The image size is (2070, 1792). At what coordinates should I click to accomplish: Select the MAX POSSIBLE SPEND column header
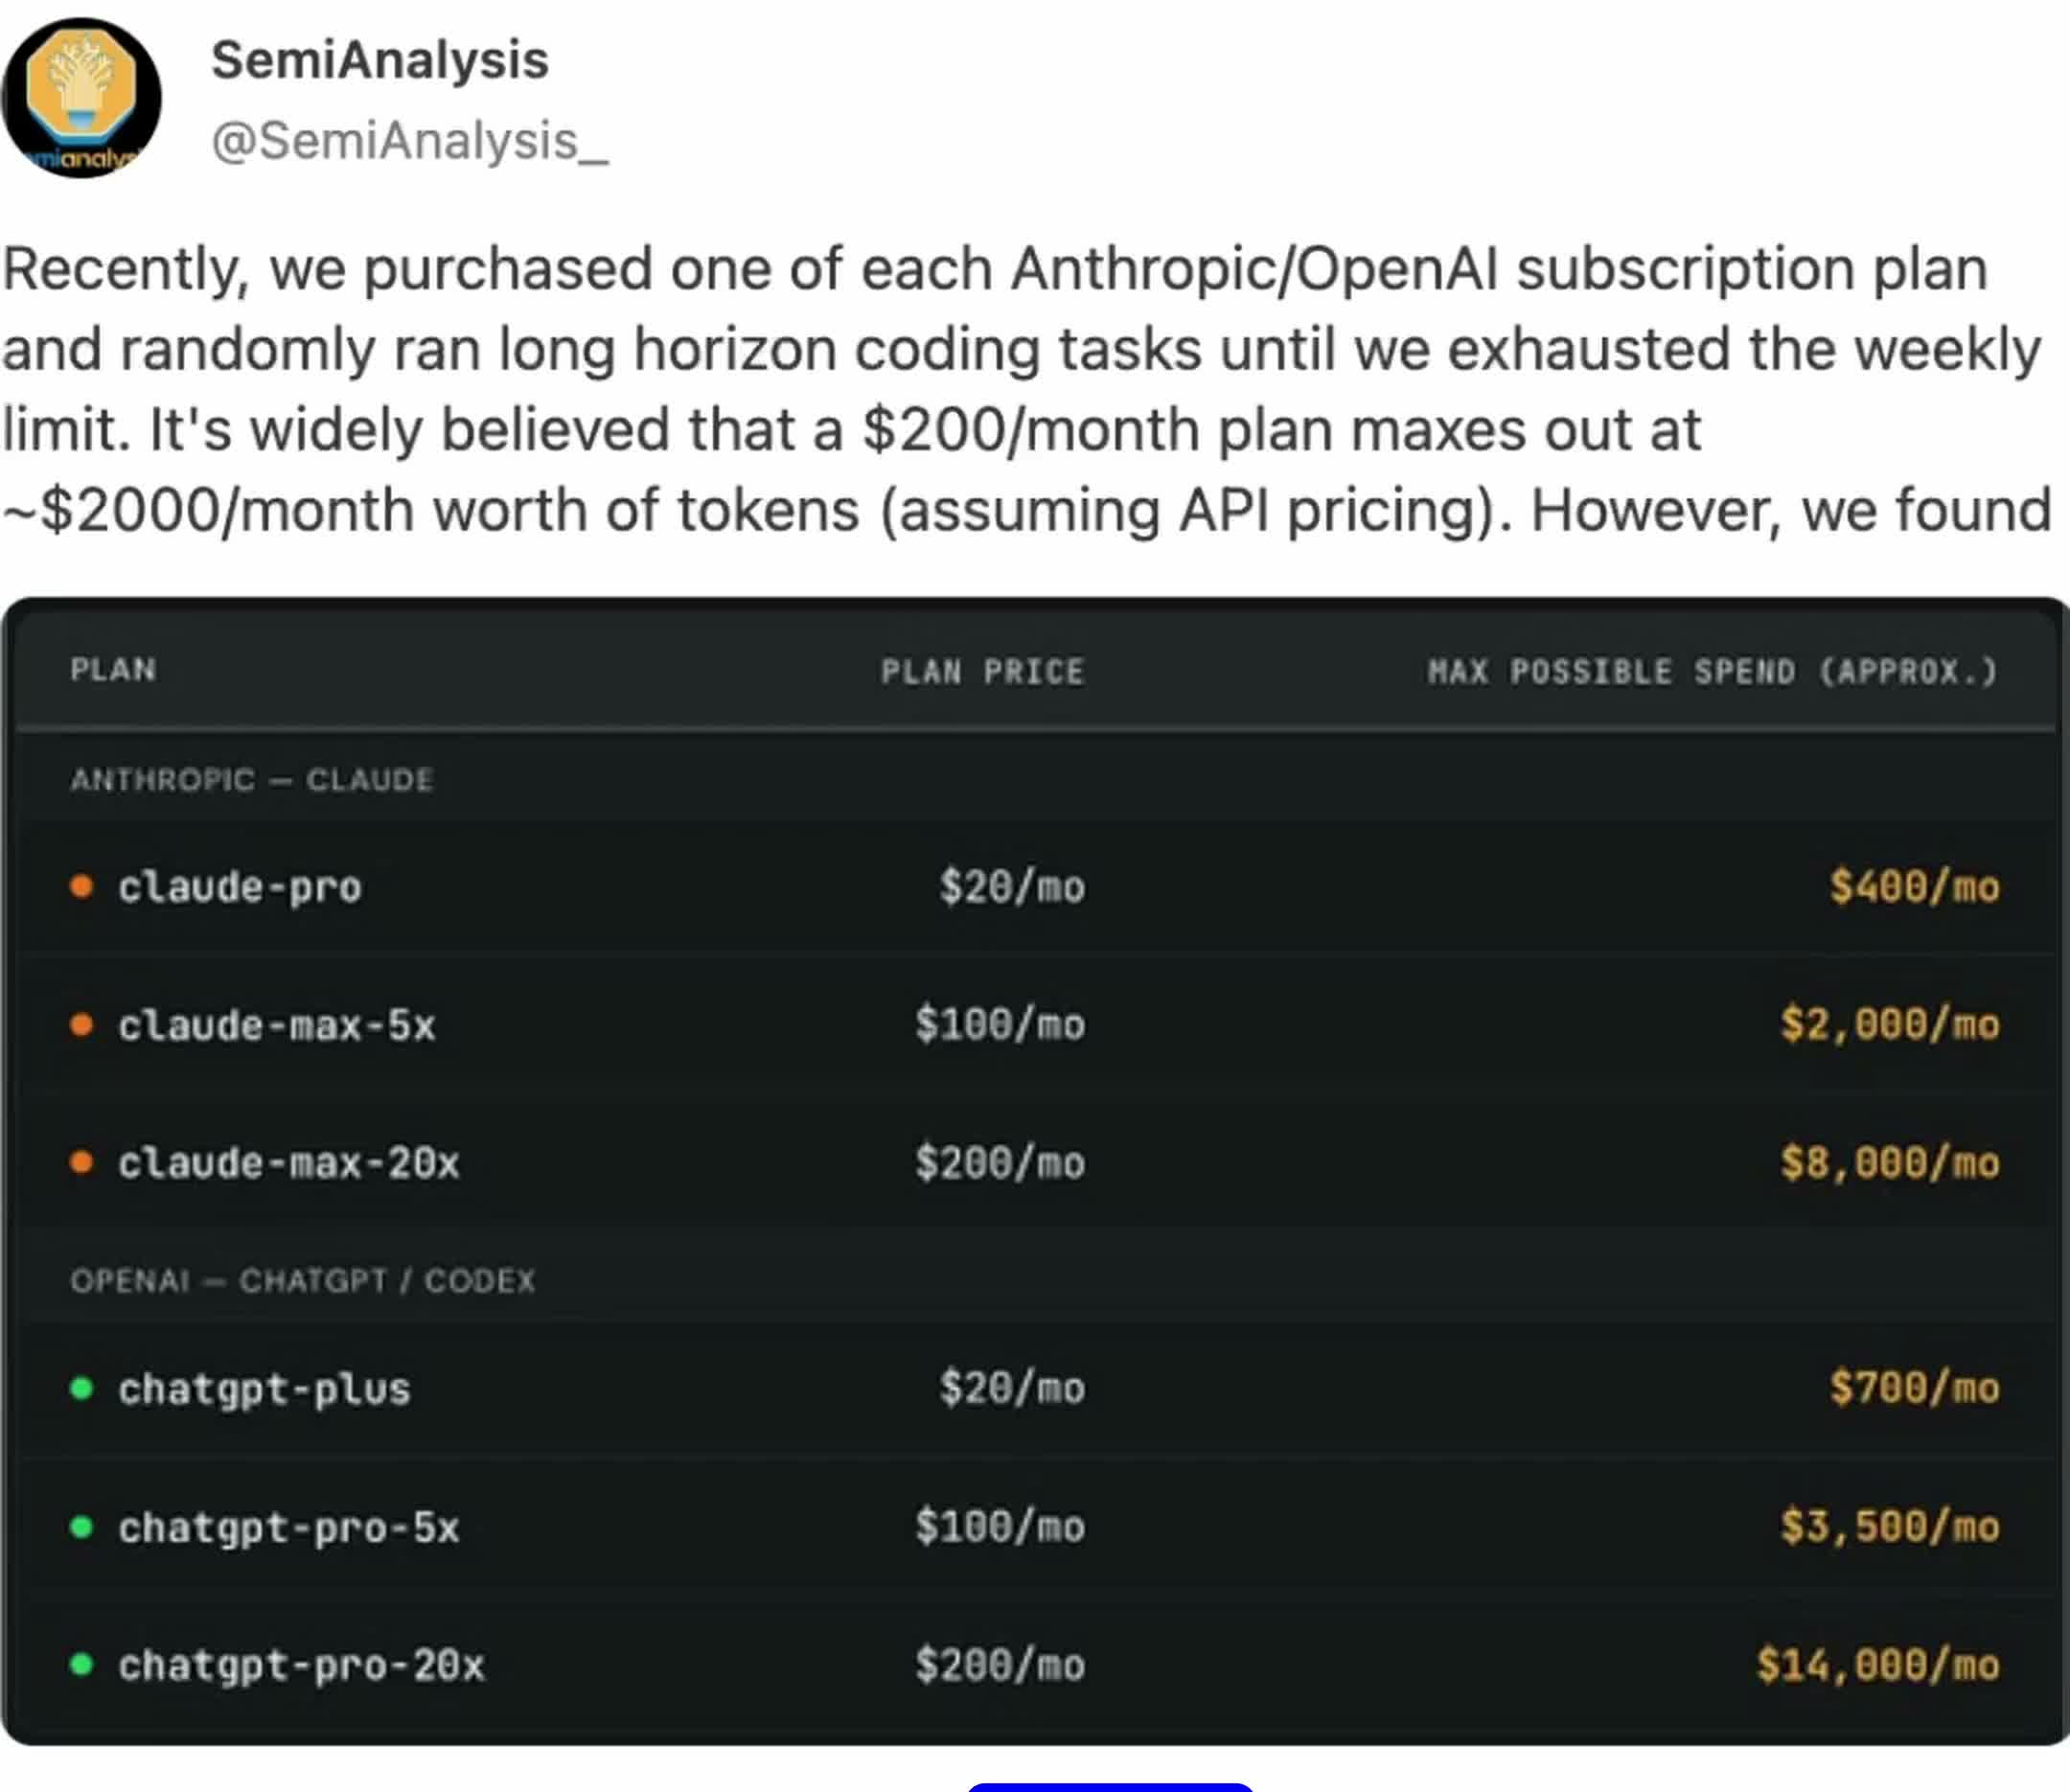tap(1711, 671)
